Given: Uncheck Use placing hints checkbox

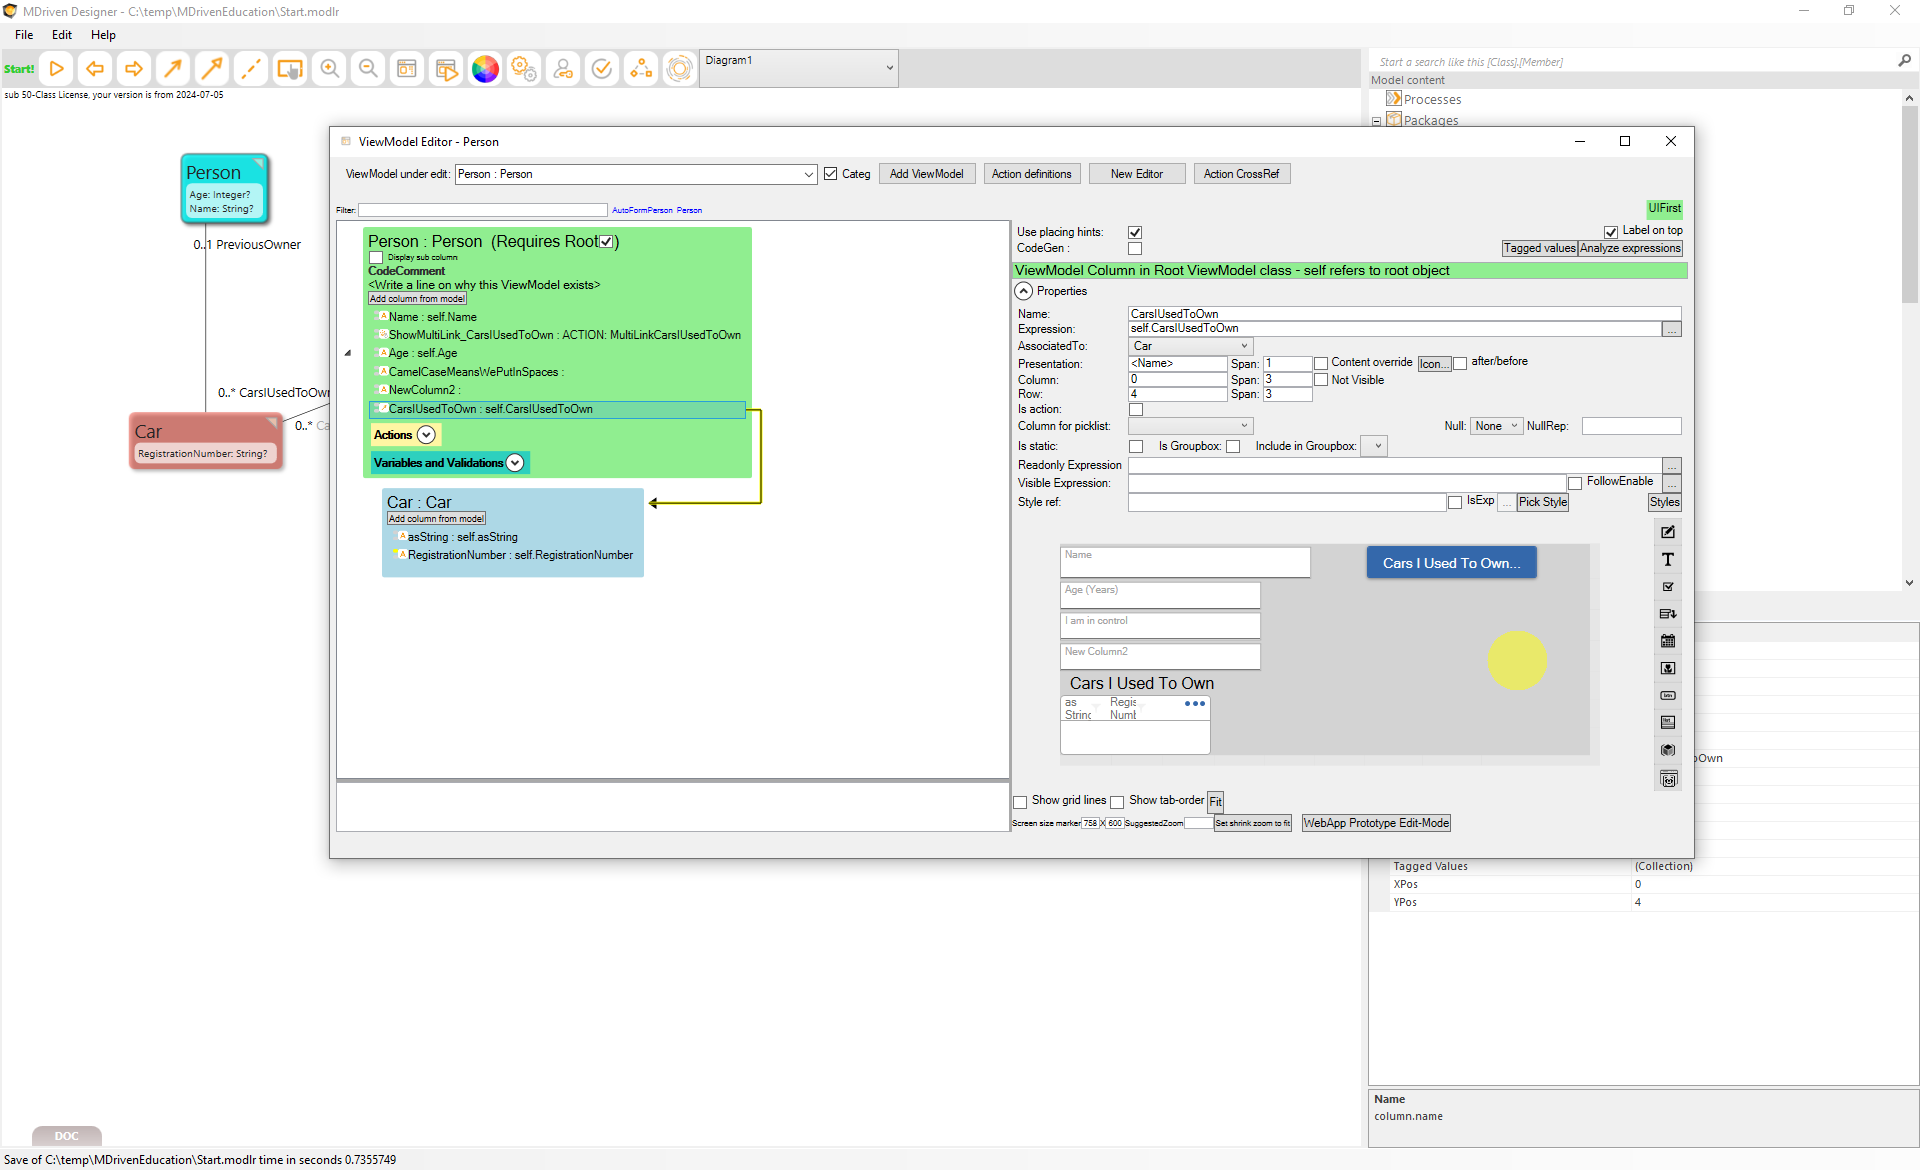Looking at the screenshot, I should [x=1135, y=232].
